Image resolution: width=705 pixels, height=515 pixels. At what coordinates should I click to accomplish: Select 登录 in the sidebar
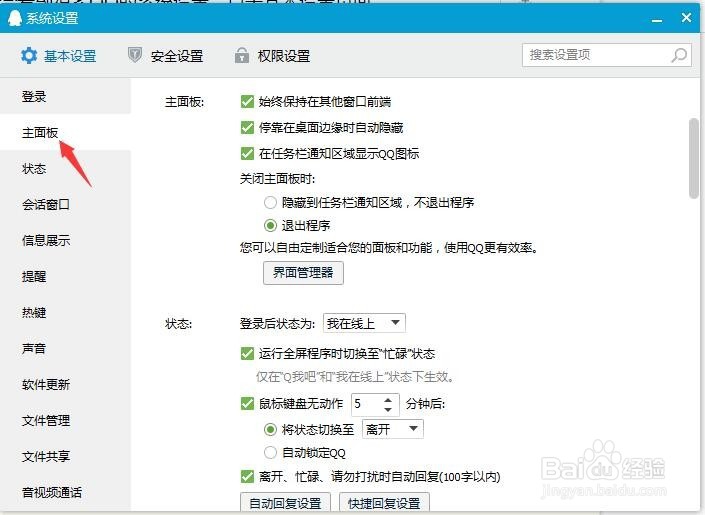click(65, 96)
